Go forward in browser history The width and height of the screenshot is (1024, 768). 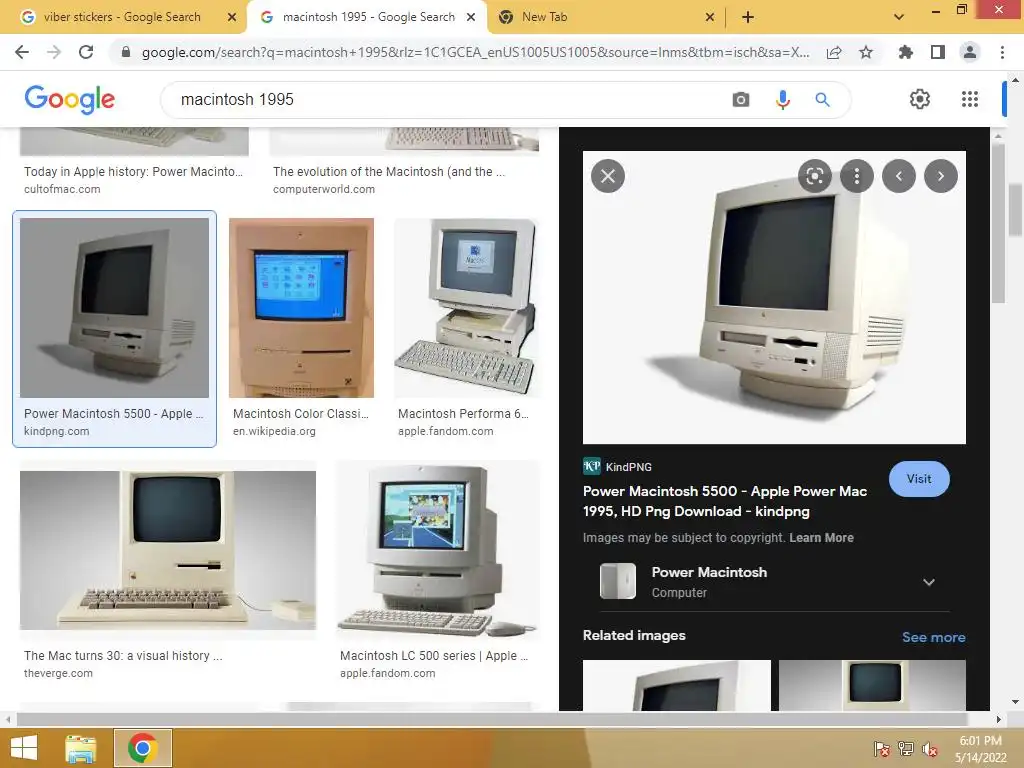(54, 52)
